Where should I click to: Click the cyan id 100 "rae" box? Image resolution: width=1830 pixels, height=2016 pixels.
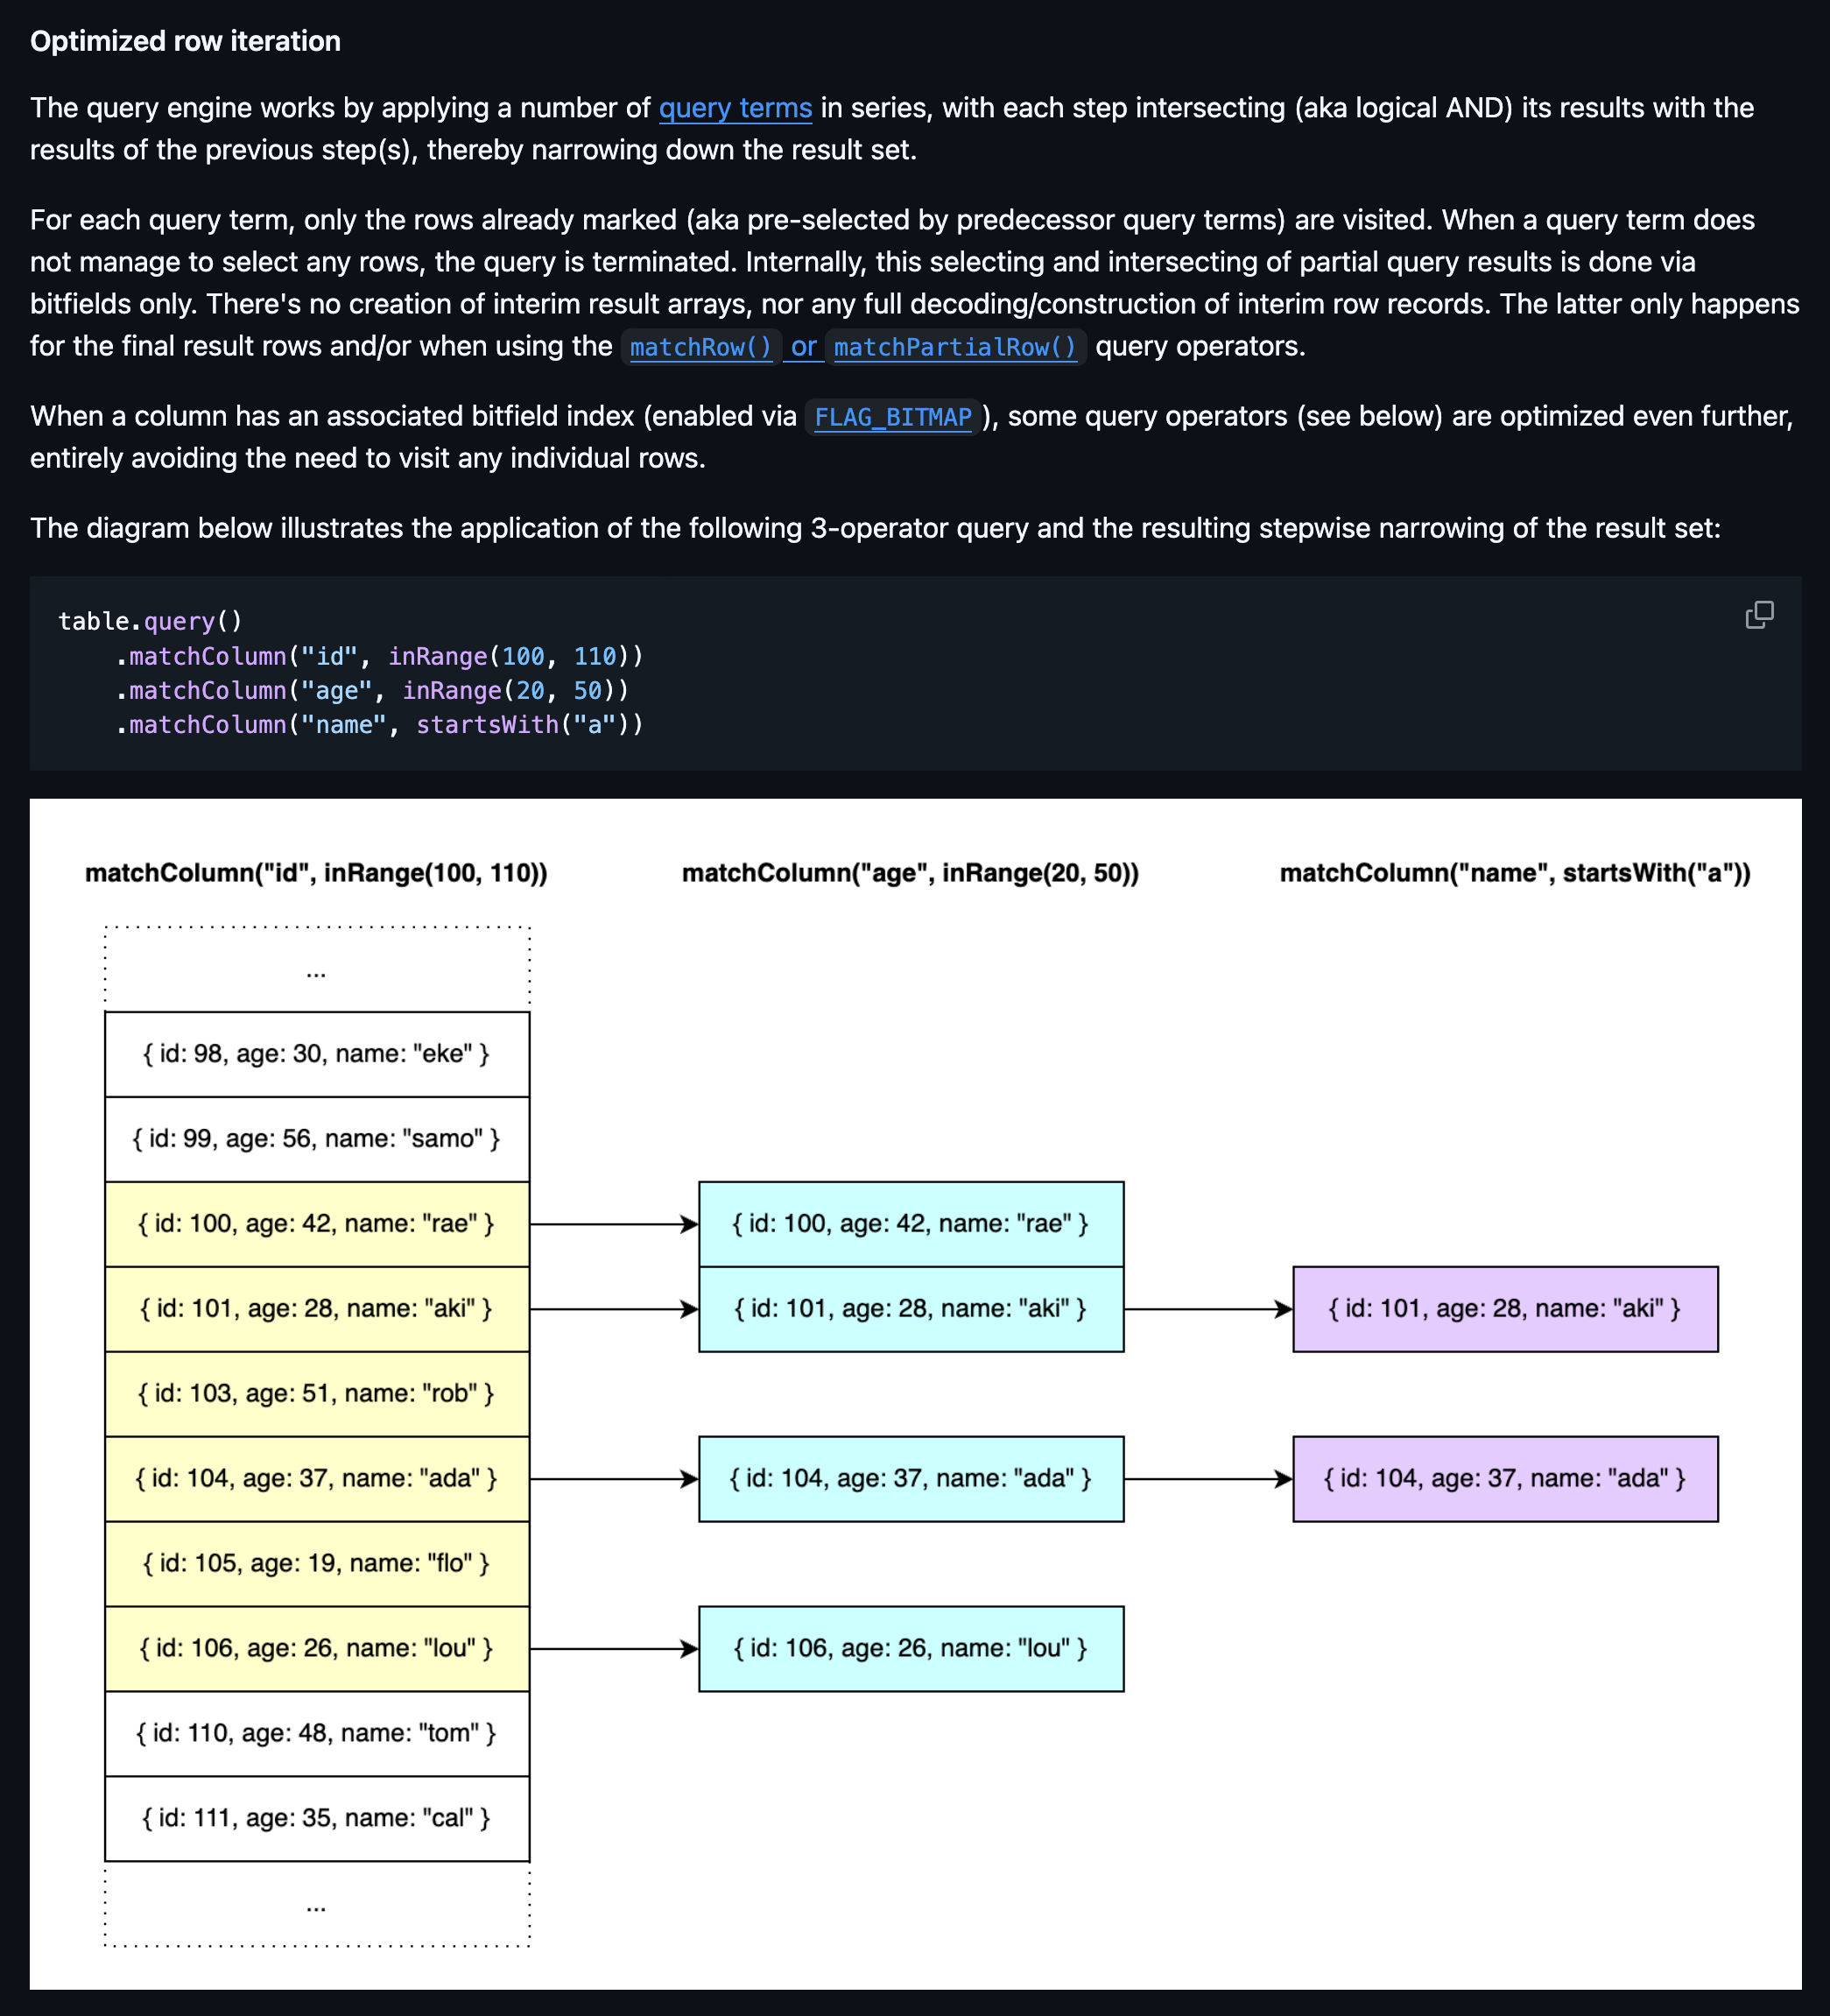point(910,1224)
